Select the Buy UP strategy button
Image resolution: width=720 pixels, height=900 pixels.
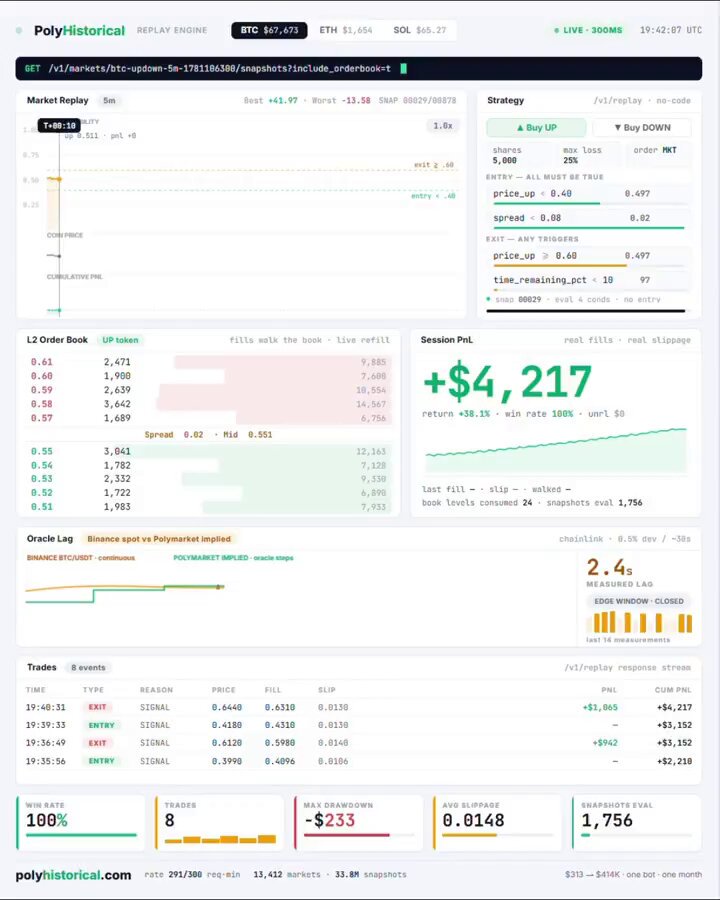click(536, 127)
